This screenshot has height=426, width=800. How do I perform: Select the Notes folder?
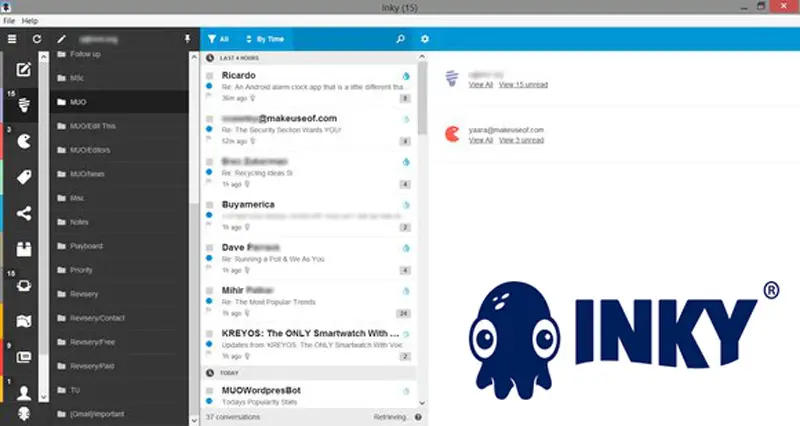pyautogui.click(x=119, y=222)
